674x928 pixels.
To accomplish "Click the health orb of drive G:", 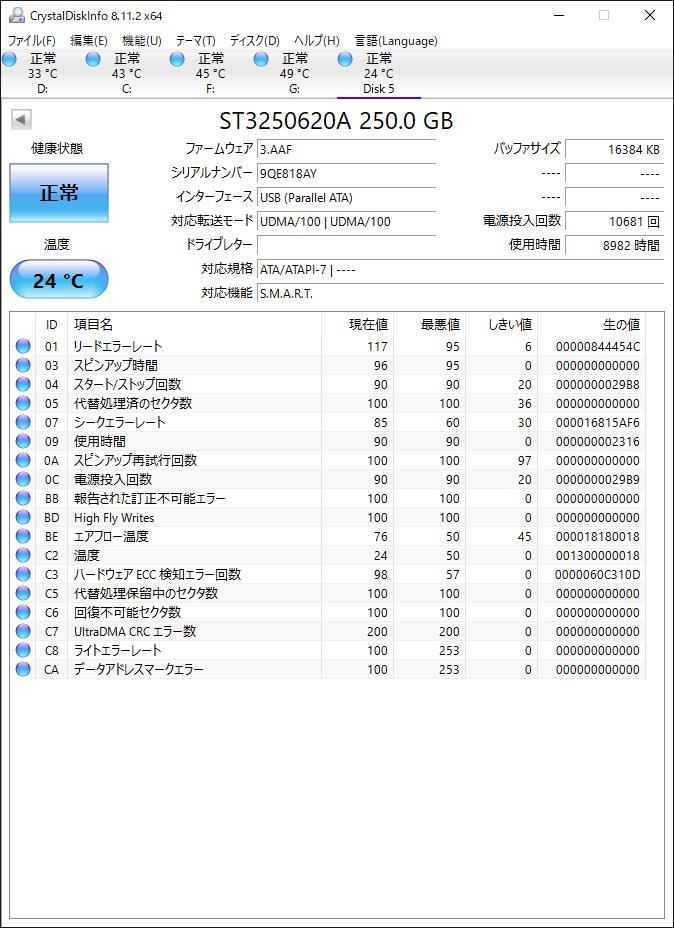I will coord(262,59).
